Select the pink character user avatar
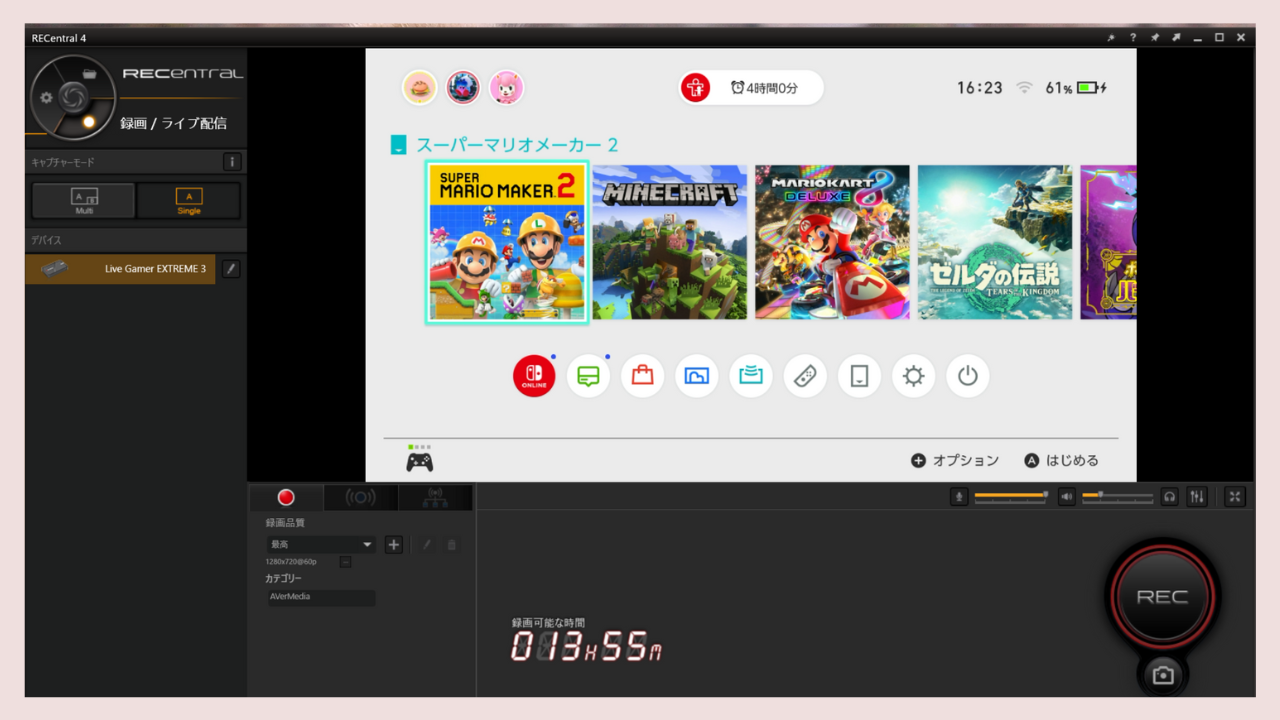Image resolution: width=1280 pixels, height=720 pixels. click(x=506, y=87)
